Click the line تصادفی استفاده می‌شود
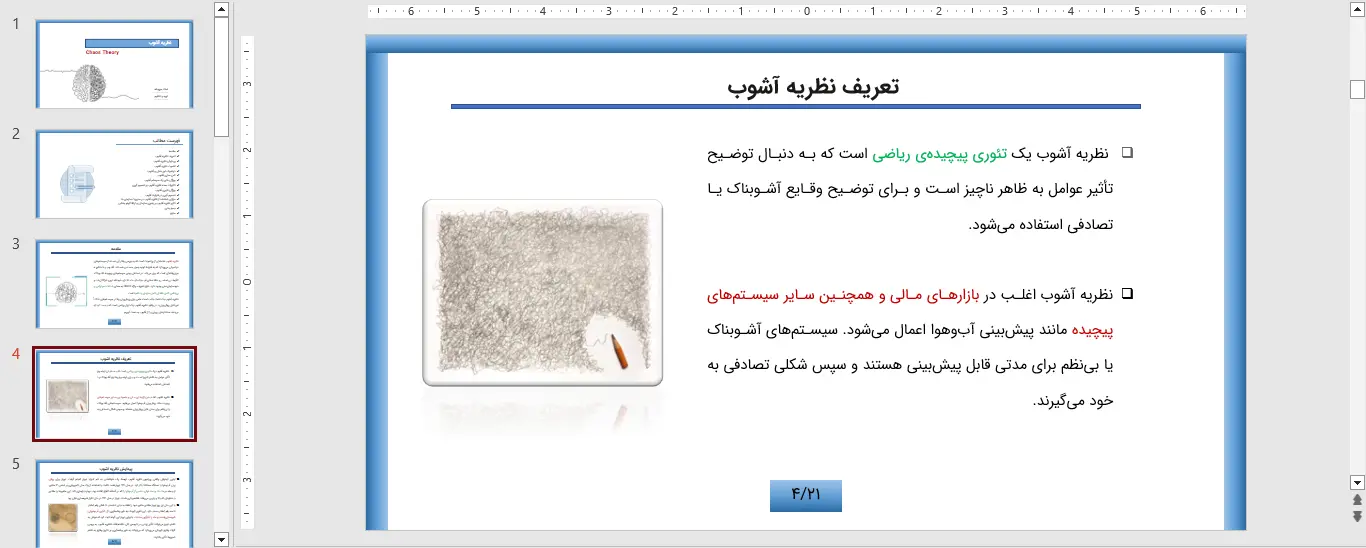The image size is (1366, 548). pyautogui.click(x=1041, y=225)
